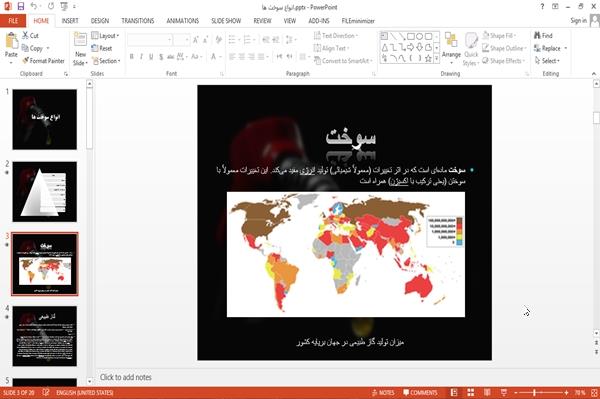Select slide 4 thumbnail in panel
This screenshot has height=399, width=600.
tap(44, 336)
